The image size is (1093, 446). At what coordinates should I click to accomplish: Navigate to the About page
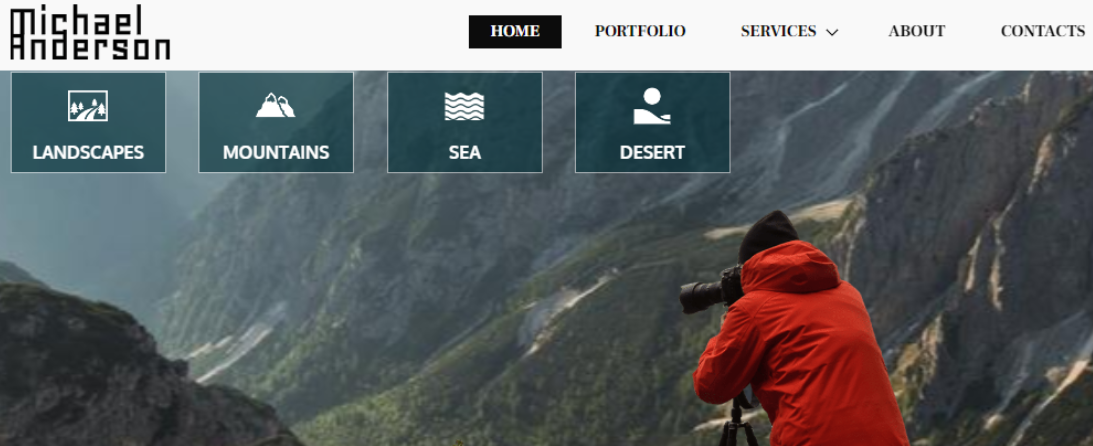pos(917,31)
